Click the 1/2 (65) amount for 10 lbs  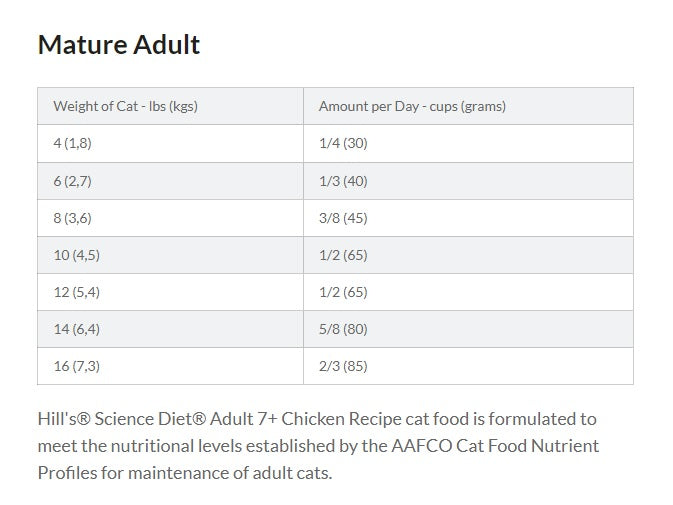[x=468, y=255]
